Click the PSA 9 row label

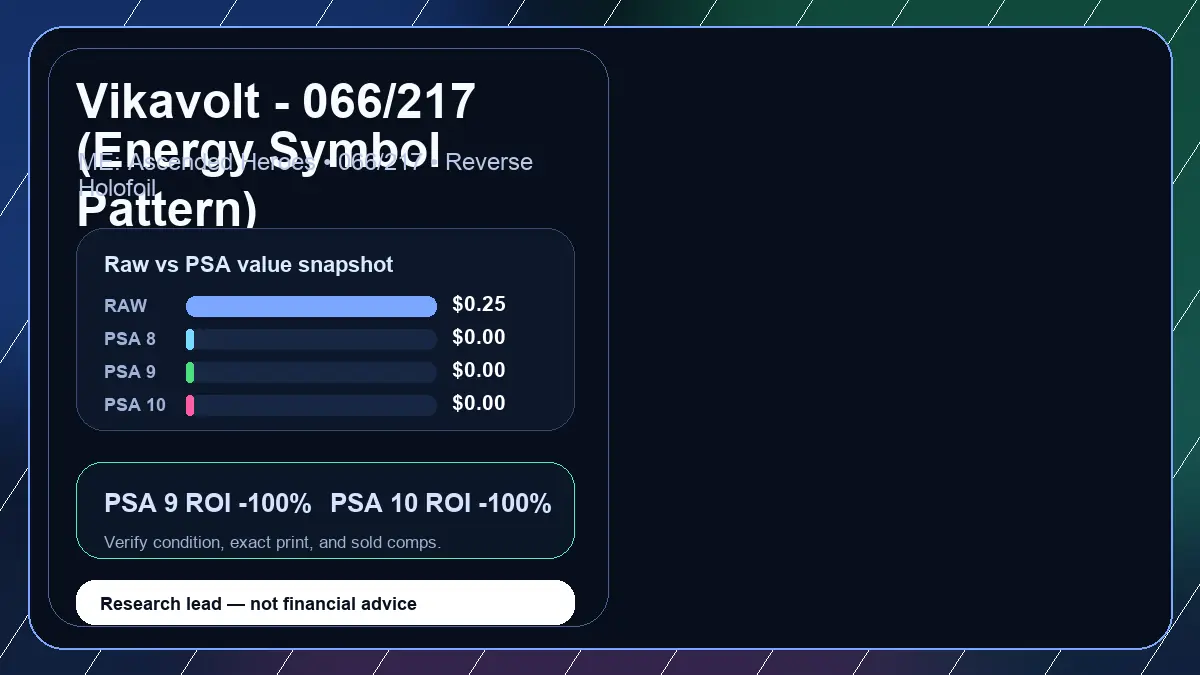[x=130, y=372]
